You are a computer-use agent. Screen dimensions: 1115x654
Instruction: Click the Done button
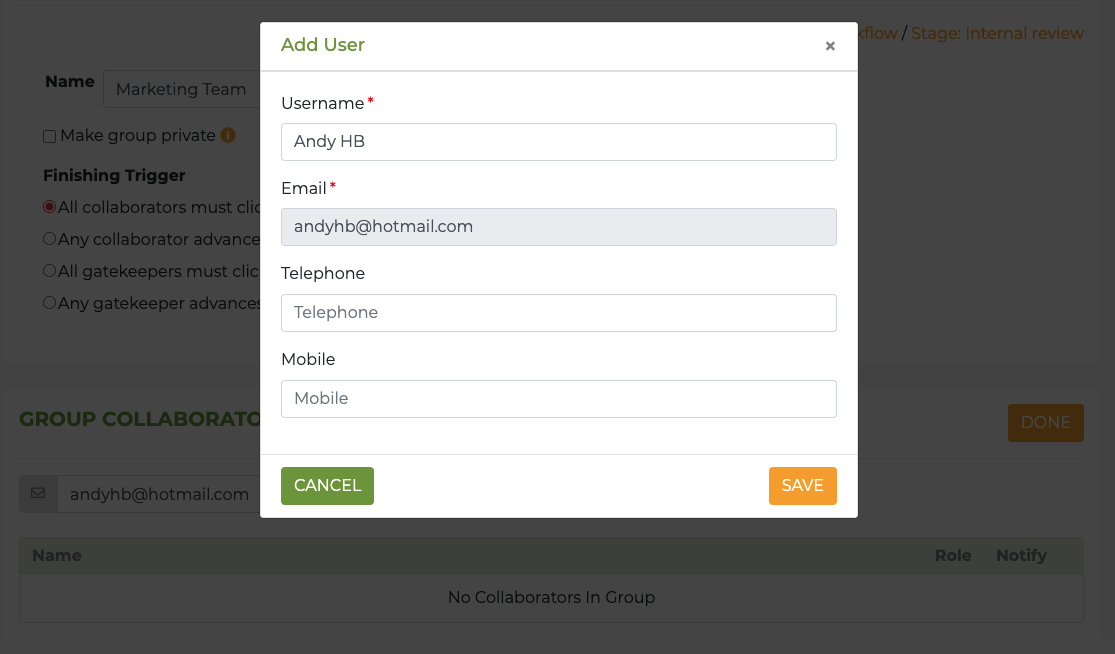[1045, 423]
